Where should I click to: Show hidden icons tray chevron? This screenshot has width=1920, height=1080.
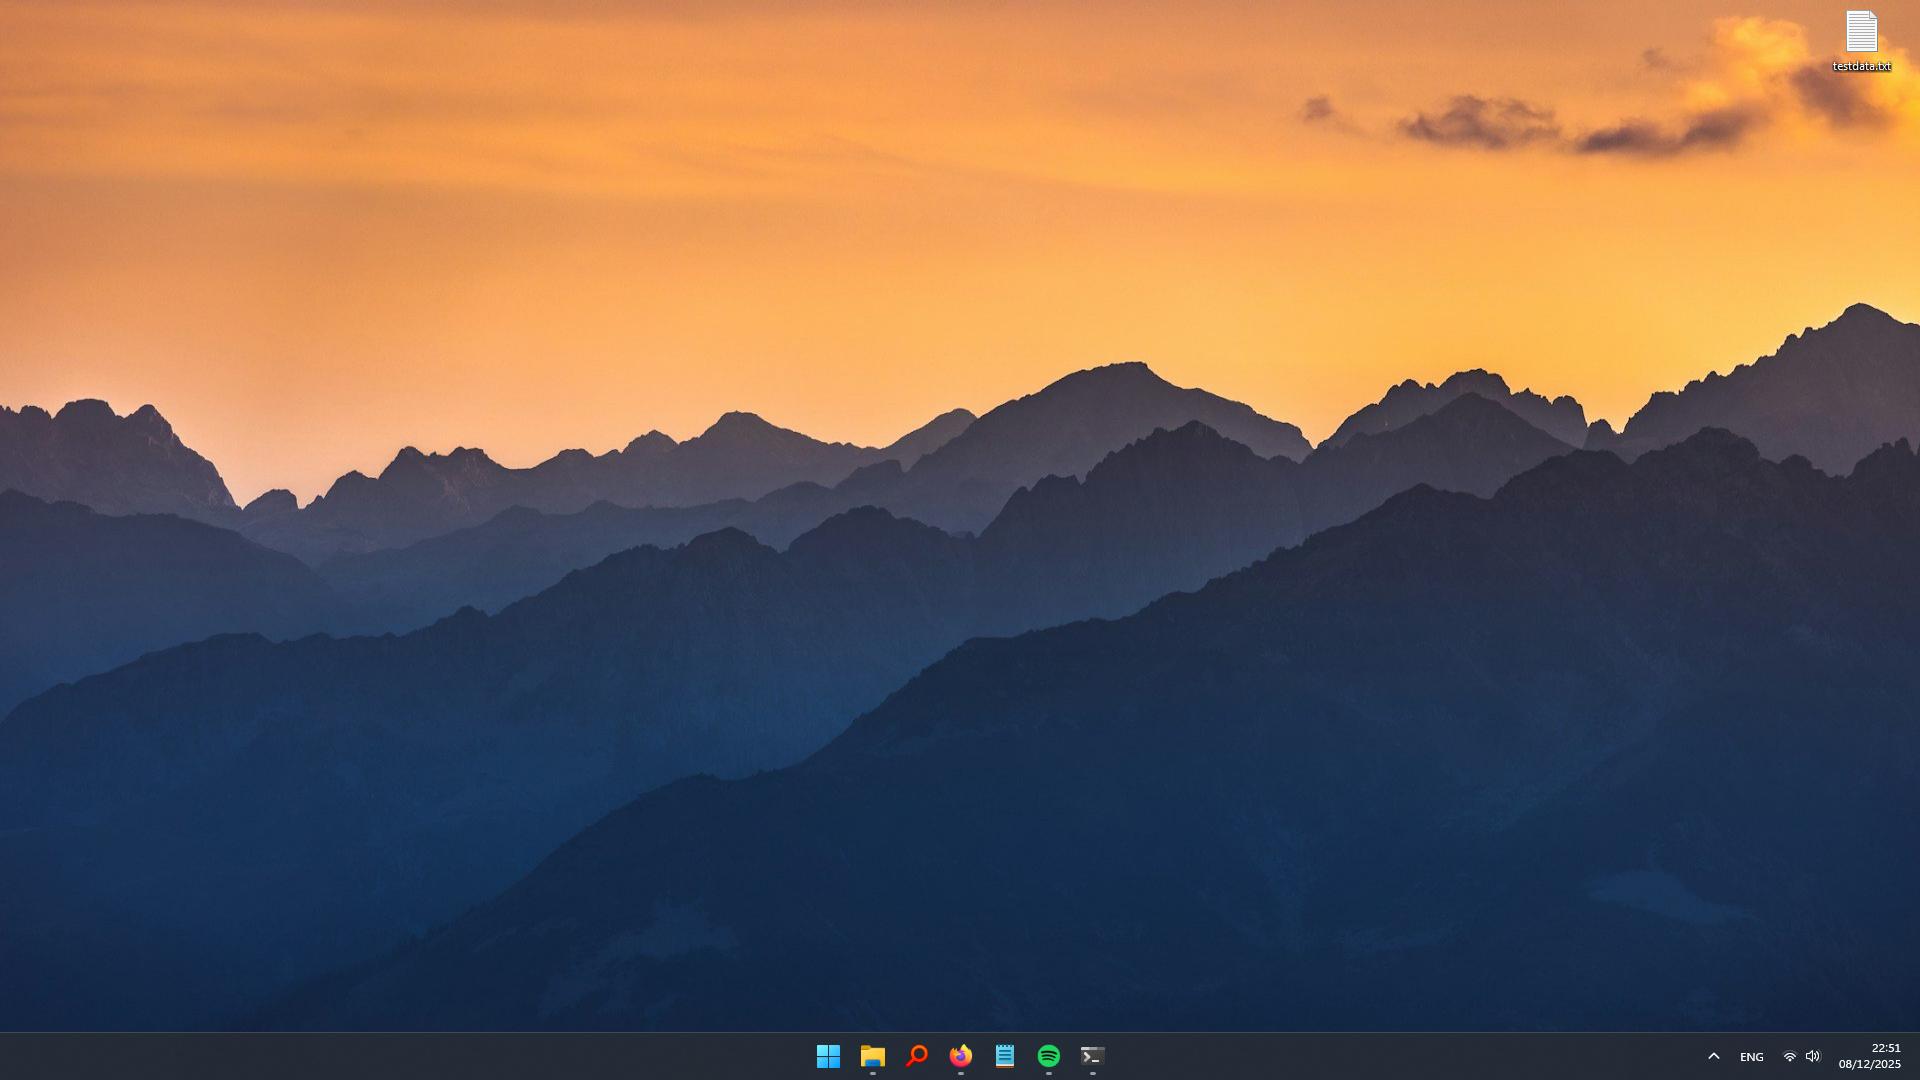1713,1056
